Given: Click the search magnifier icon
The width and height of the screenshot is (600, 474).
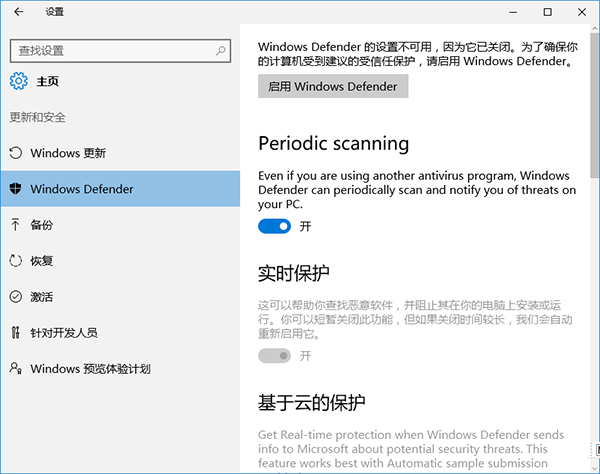Looking at the screenshot, I should (220, 50).
